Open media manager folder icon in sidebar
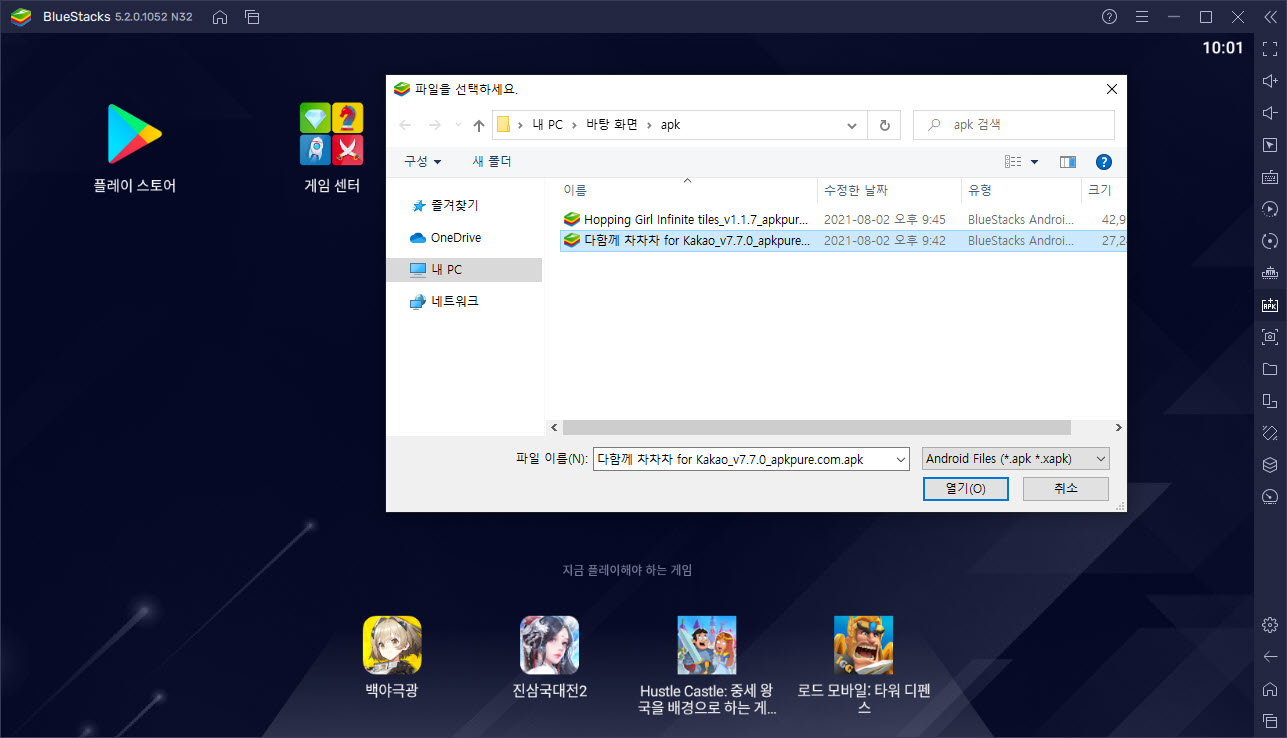The height and width of the screenshot is (738, 1287). (x=1270, y=369)
